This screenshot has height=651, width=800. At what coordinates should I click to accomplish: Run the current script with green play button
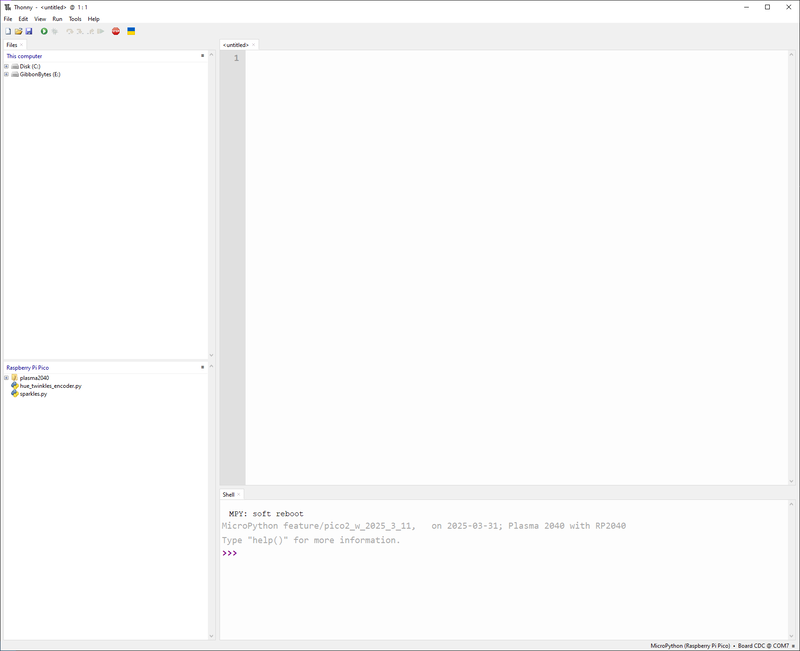(44, 31)
